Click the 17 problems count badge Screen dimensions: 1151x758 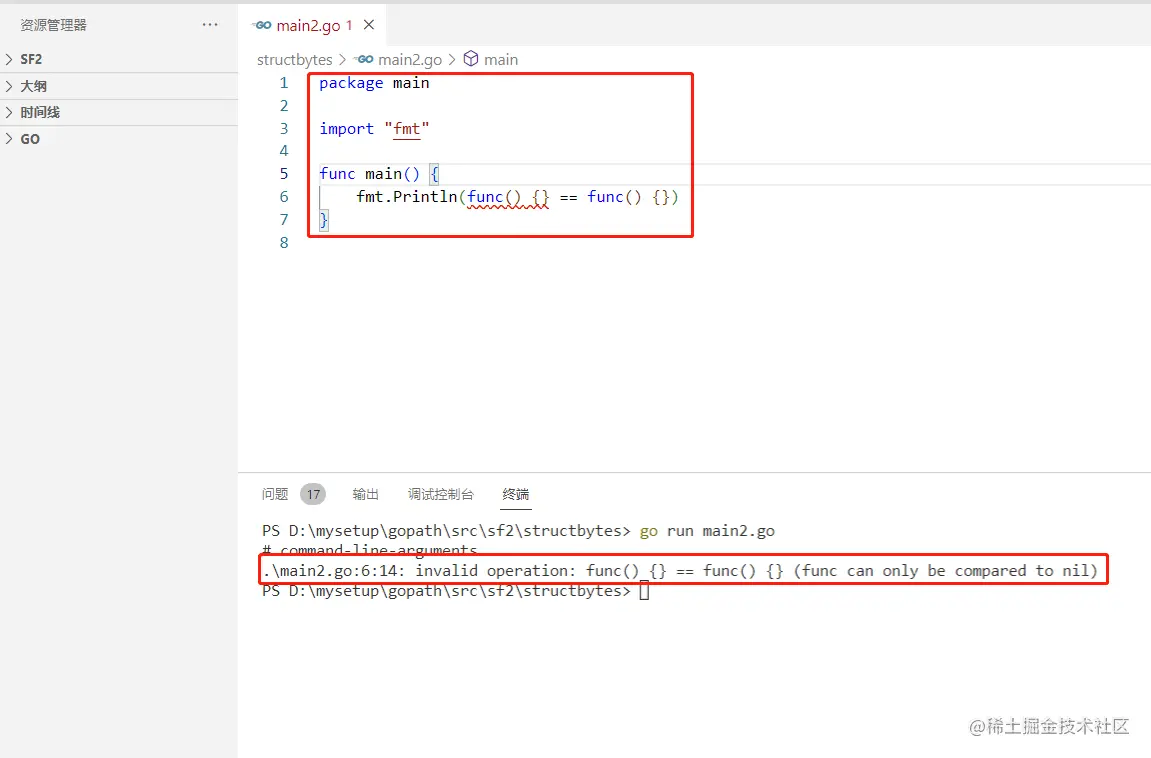click(x=313, y=494)
